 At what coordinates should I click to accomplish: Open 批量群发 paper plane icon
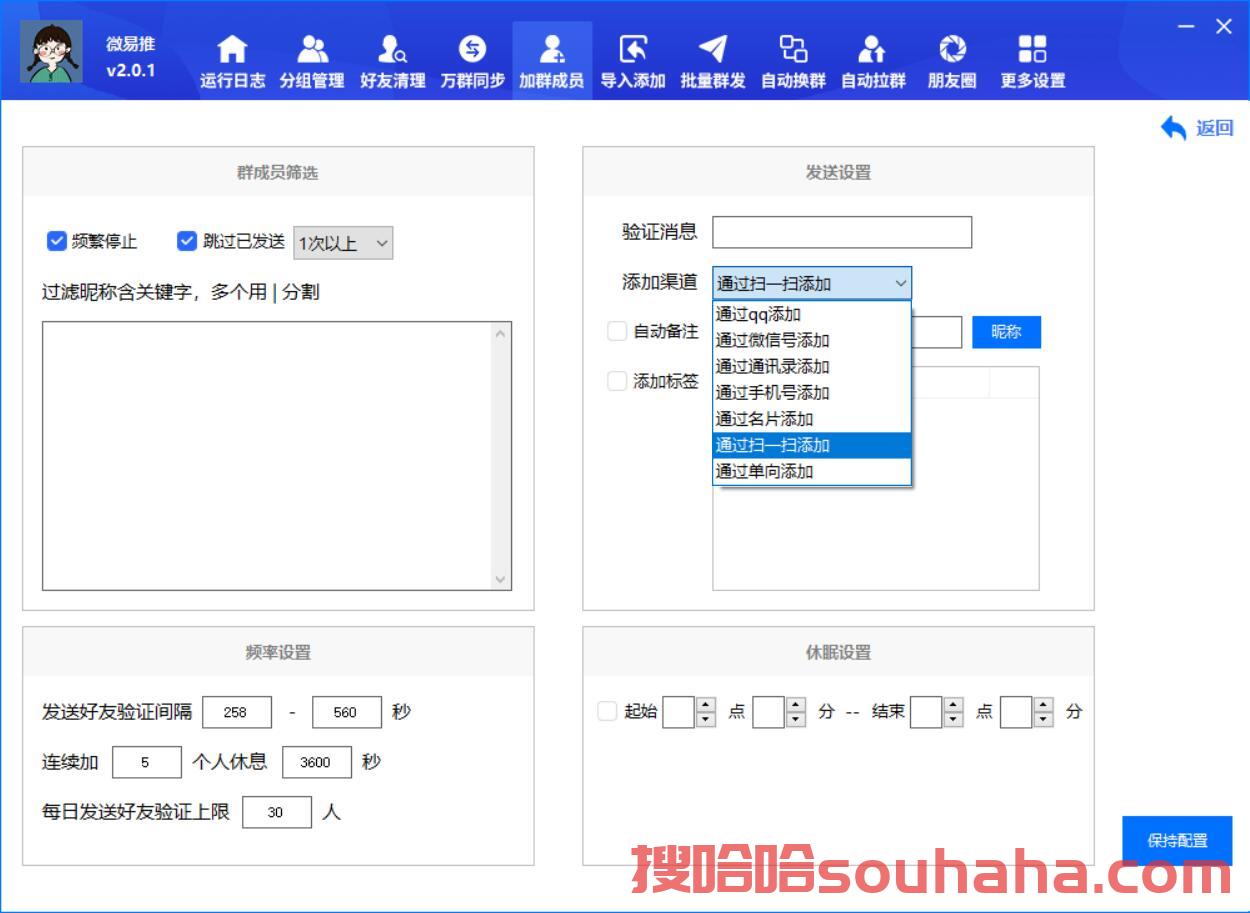[712, 50]
